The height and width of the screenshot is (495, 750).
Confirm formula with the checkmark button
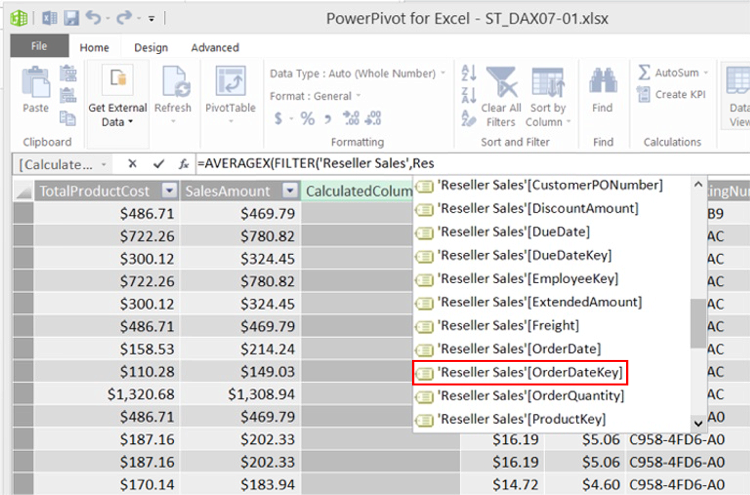(158, 163)
